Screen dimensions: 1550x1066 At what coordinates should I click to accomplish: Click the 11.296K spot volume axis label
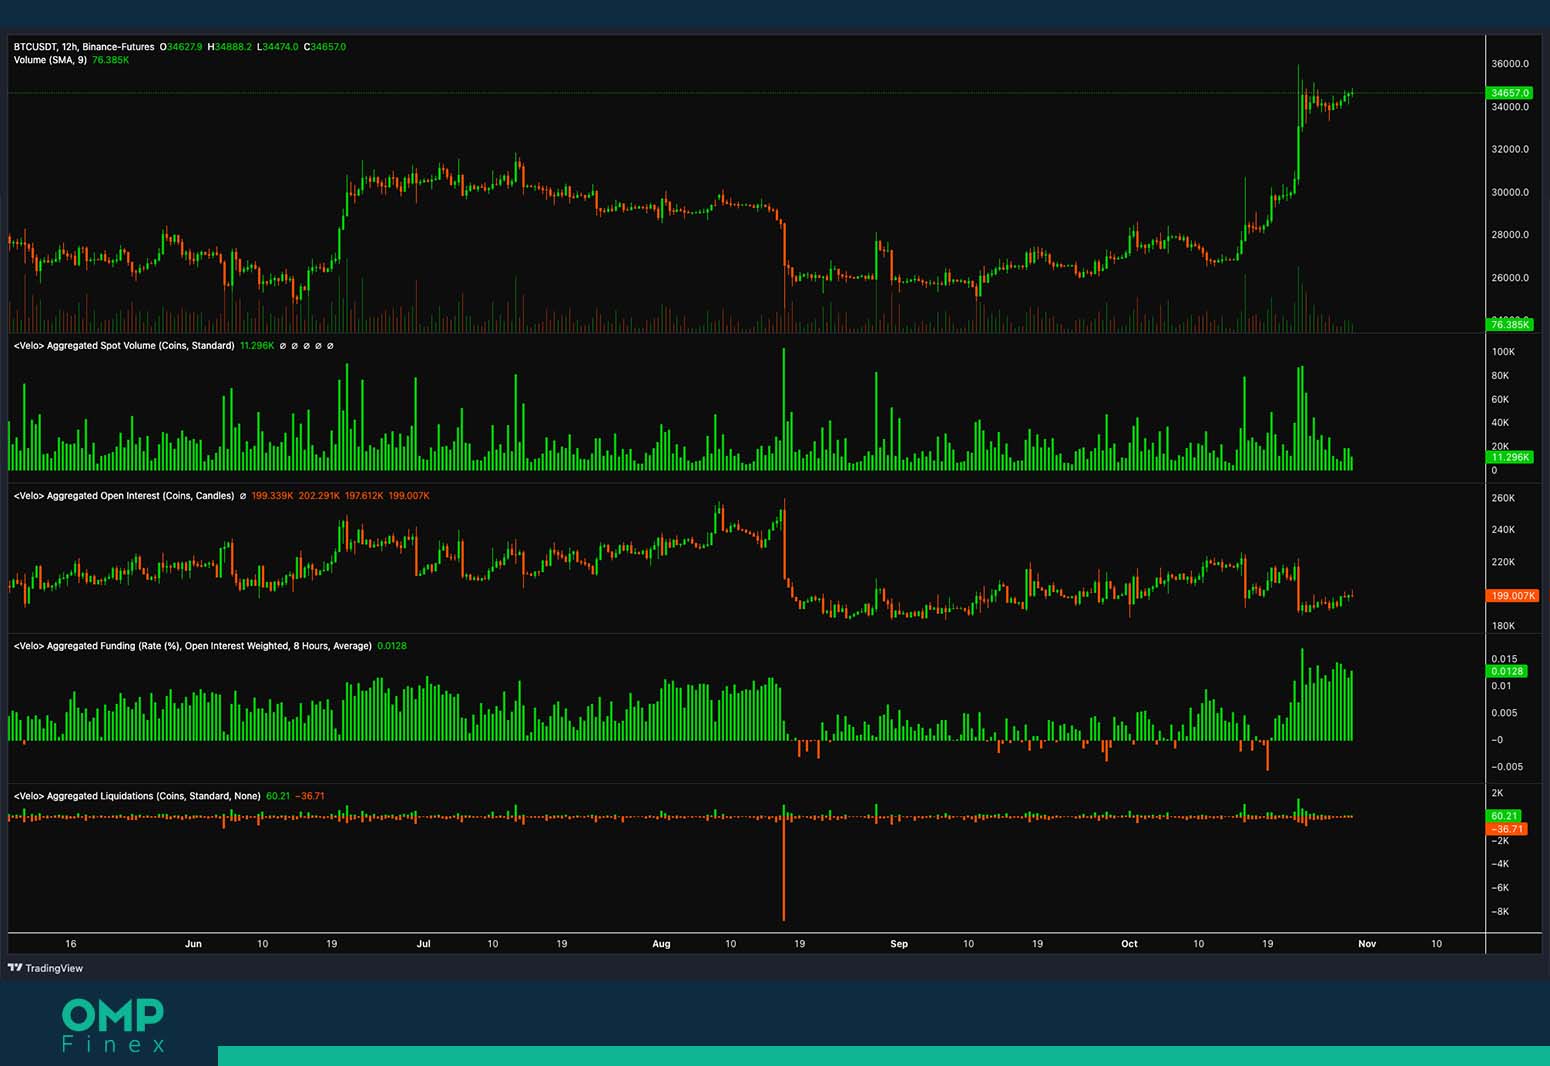1510,457
